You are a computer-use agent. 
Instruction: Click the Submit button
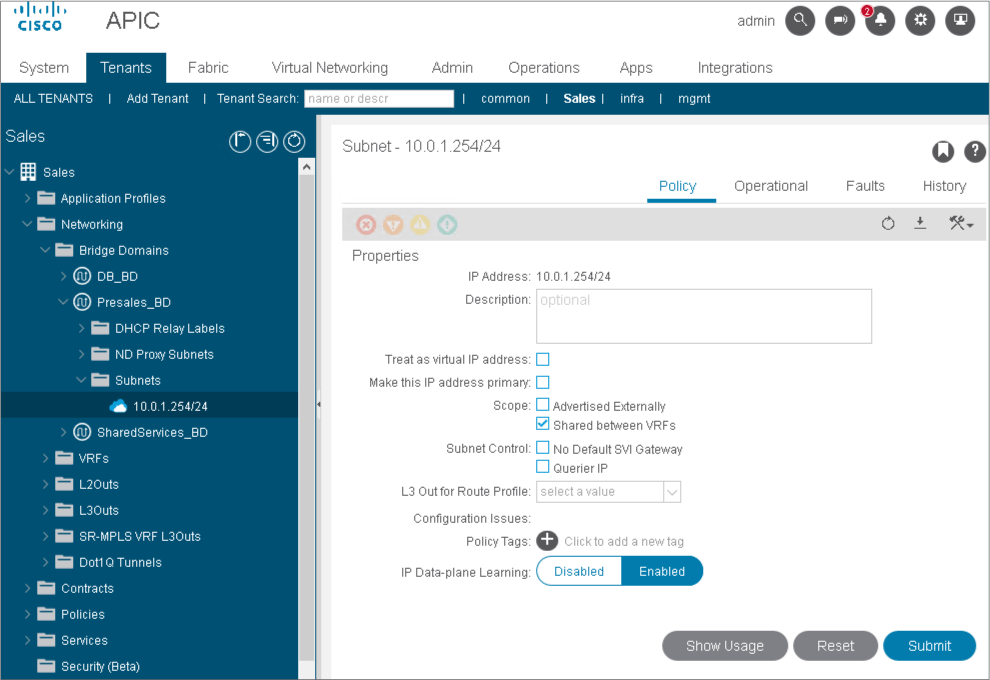pyautogui.click(x=929, y=646)
